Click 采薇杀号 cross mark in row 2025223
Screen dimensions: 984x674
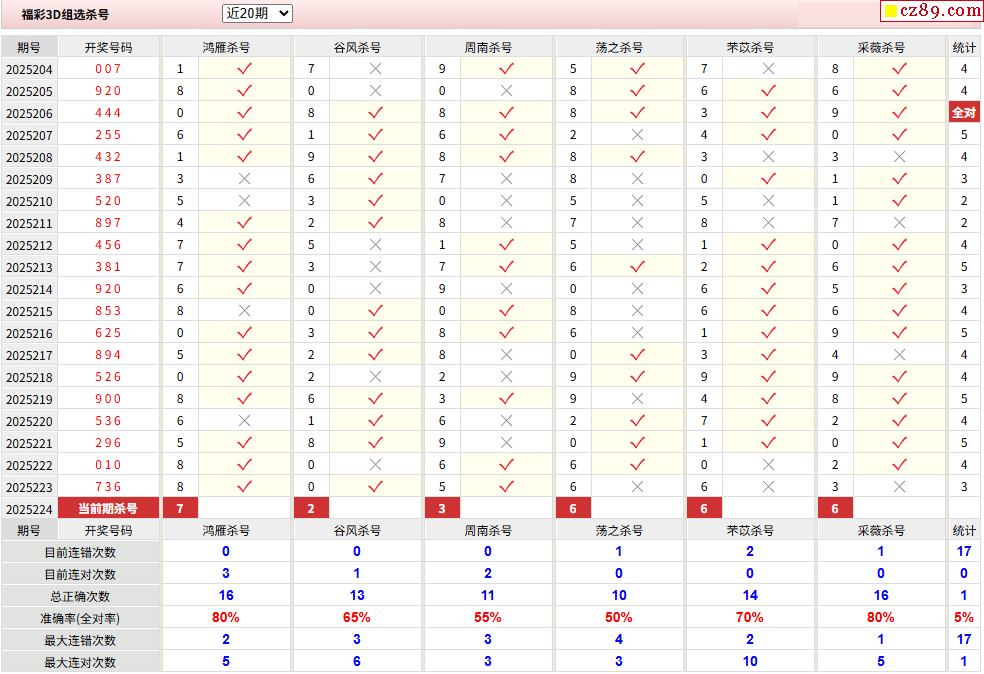[x=899, y=486]
